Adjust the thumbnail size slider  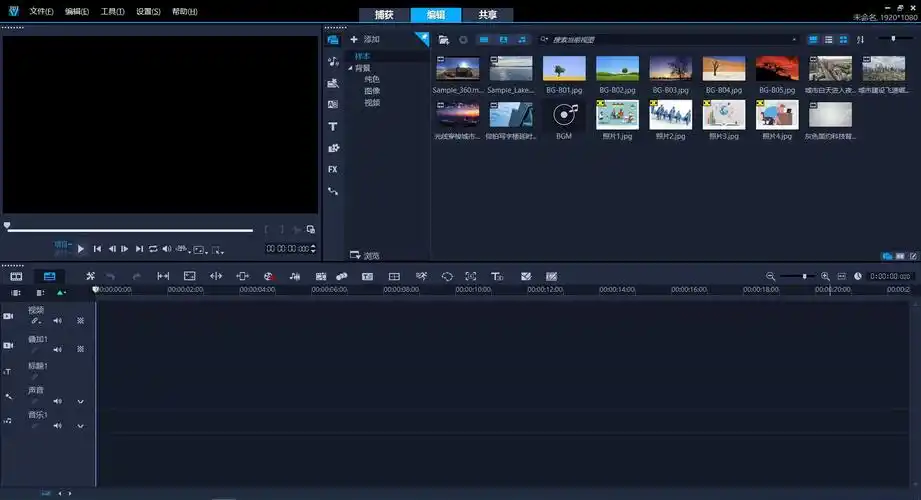(893, 38)
